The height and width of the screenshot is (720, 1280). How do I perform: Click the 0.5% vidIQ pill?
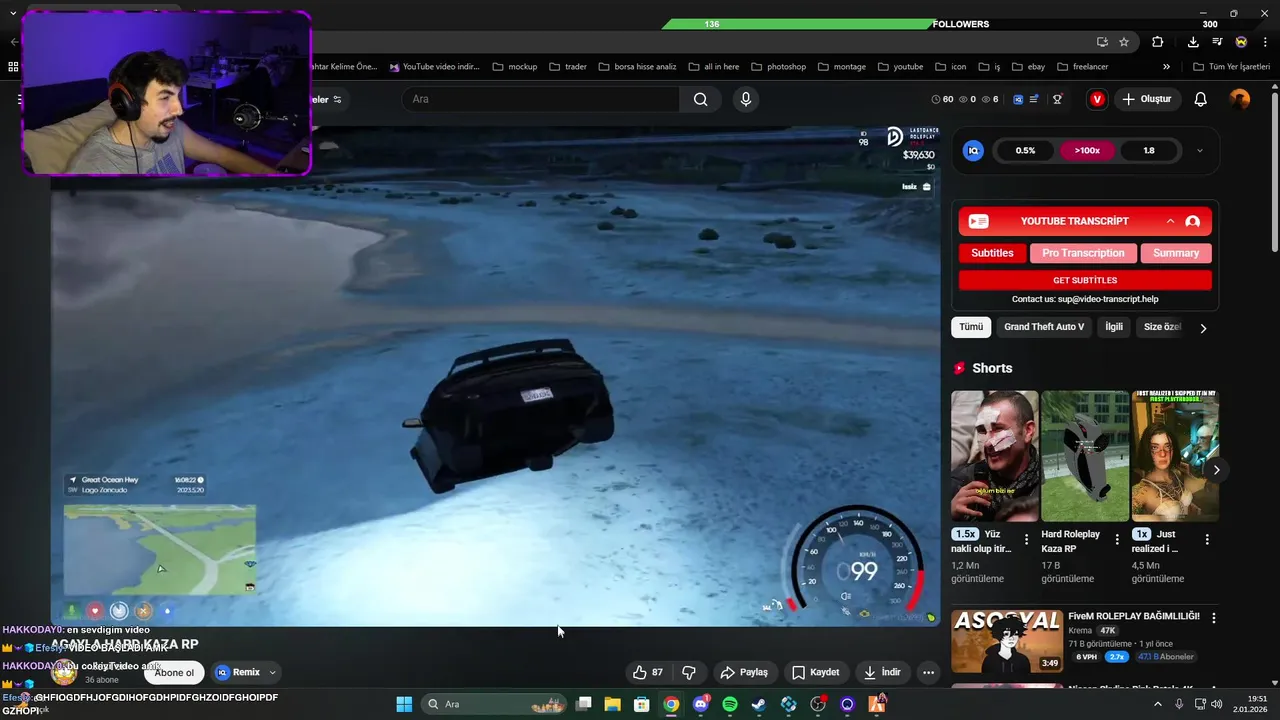[x=1025, y=151]
